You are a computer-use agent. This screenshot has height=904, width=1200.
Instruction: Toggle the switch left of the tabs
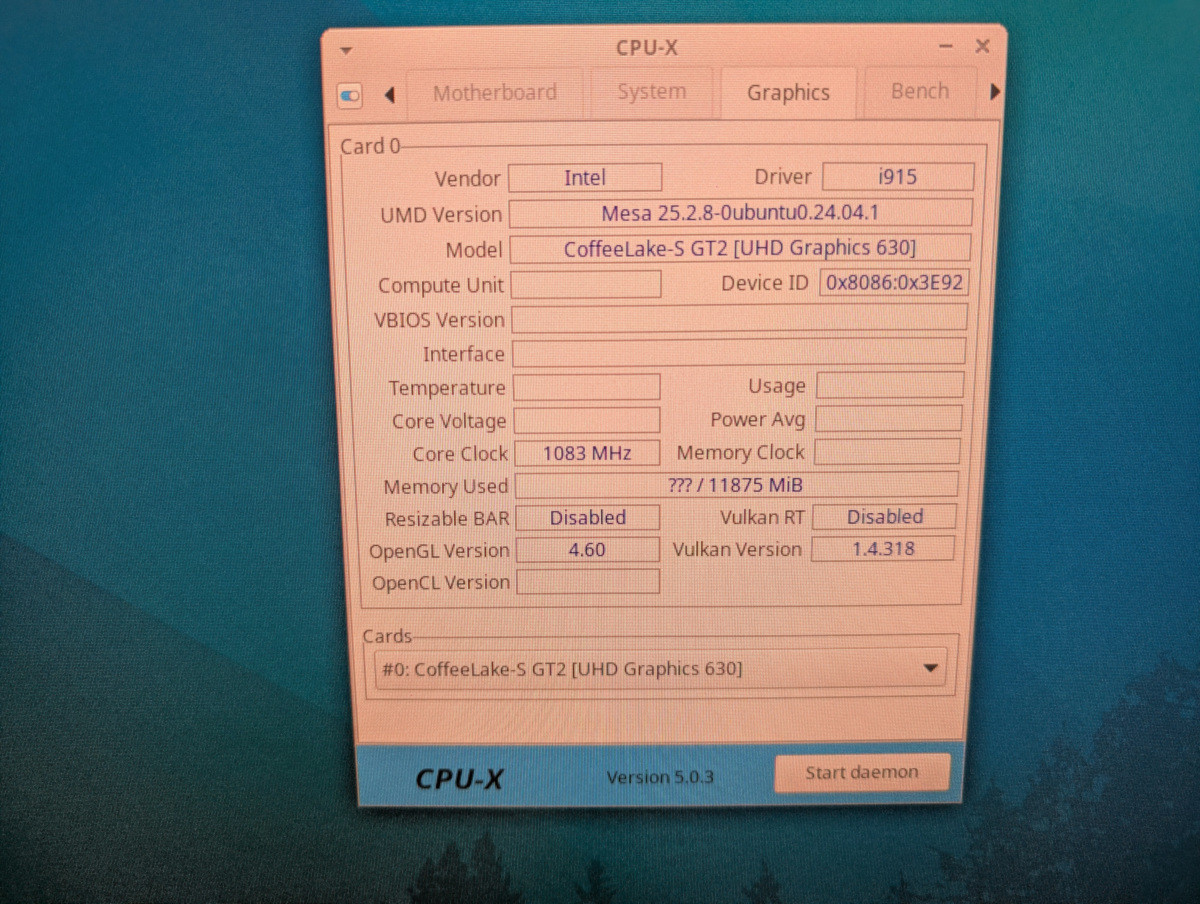click(349, 95)
